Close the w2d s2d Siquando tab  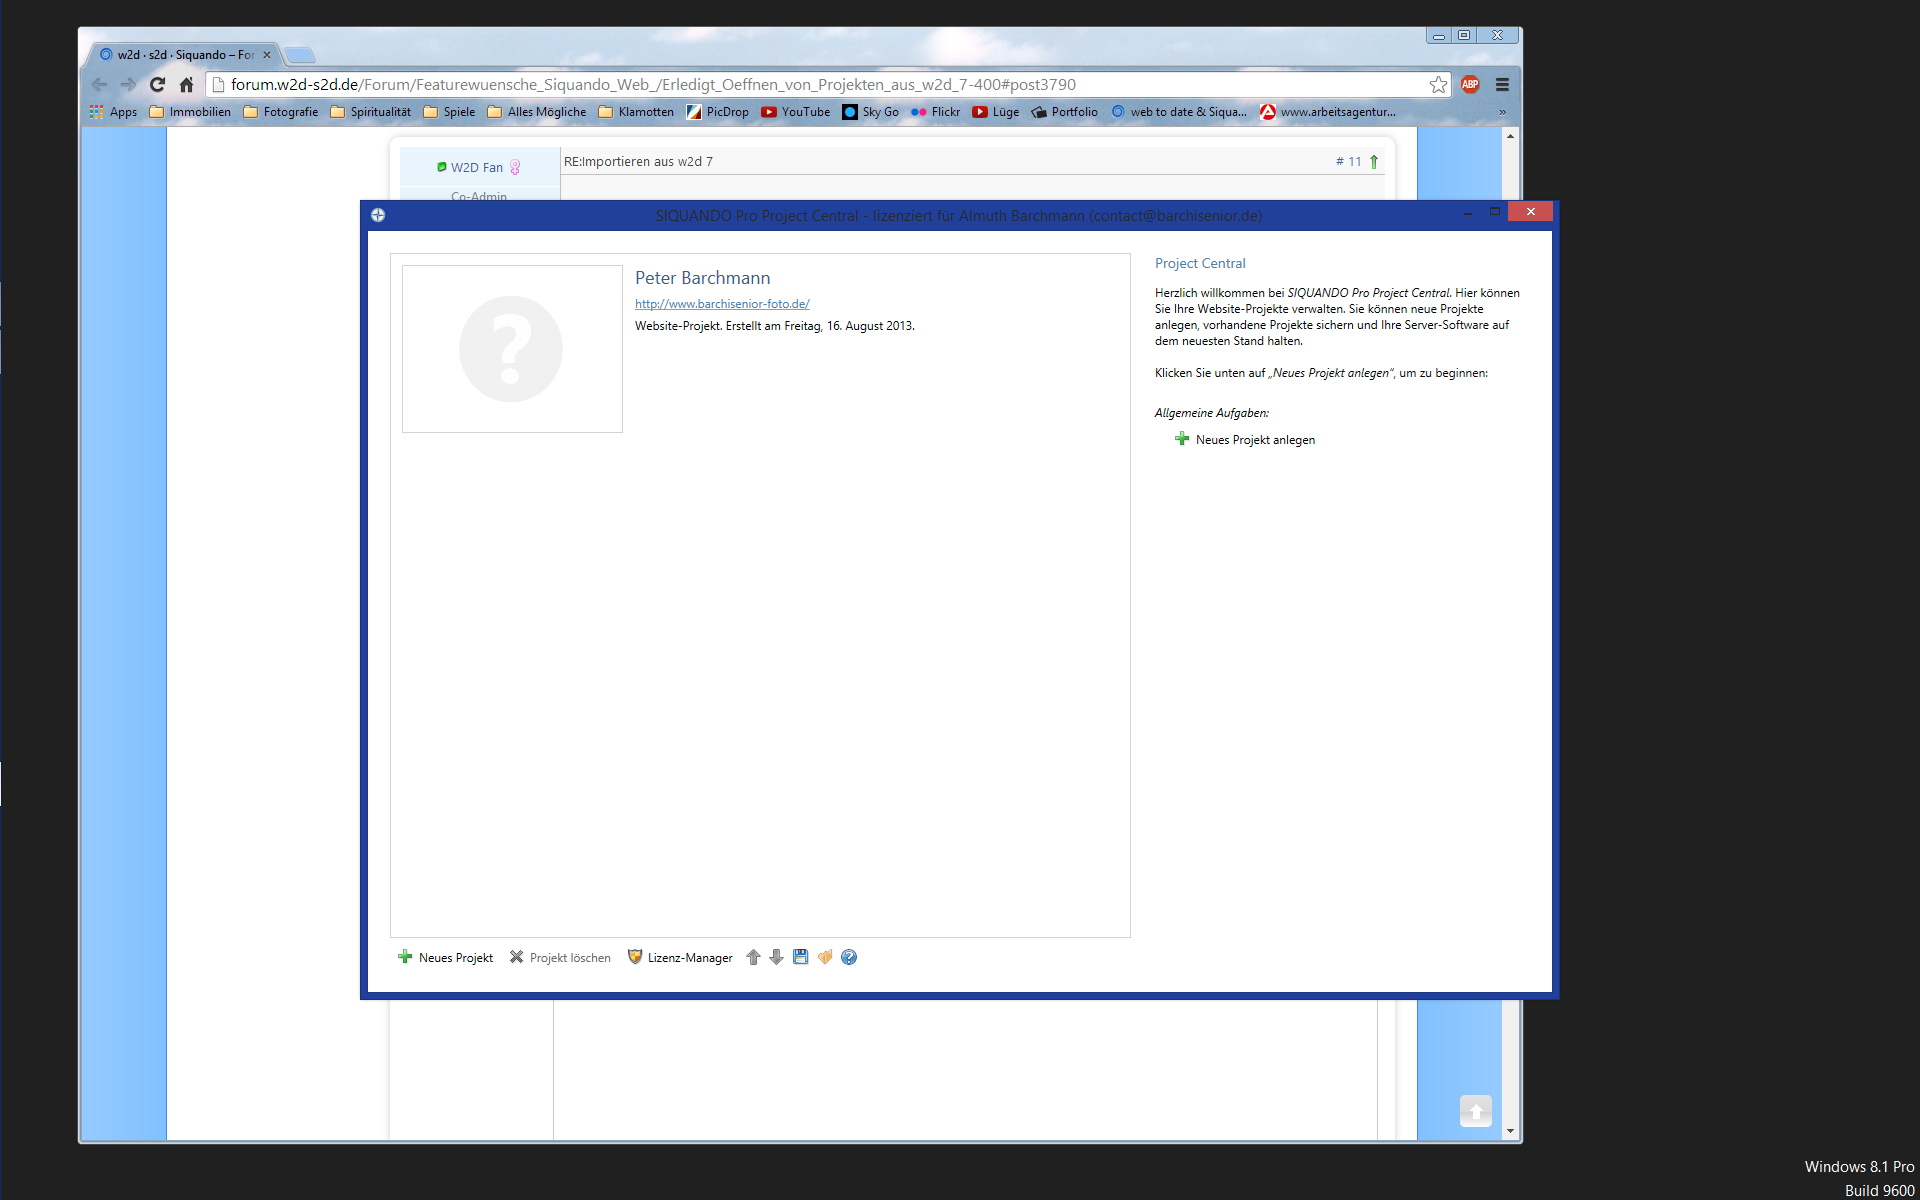pos(267,55)
